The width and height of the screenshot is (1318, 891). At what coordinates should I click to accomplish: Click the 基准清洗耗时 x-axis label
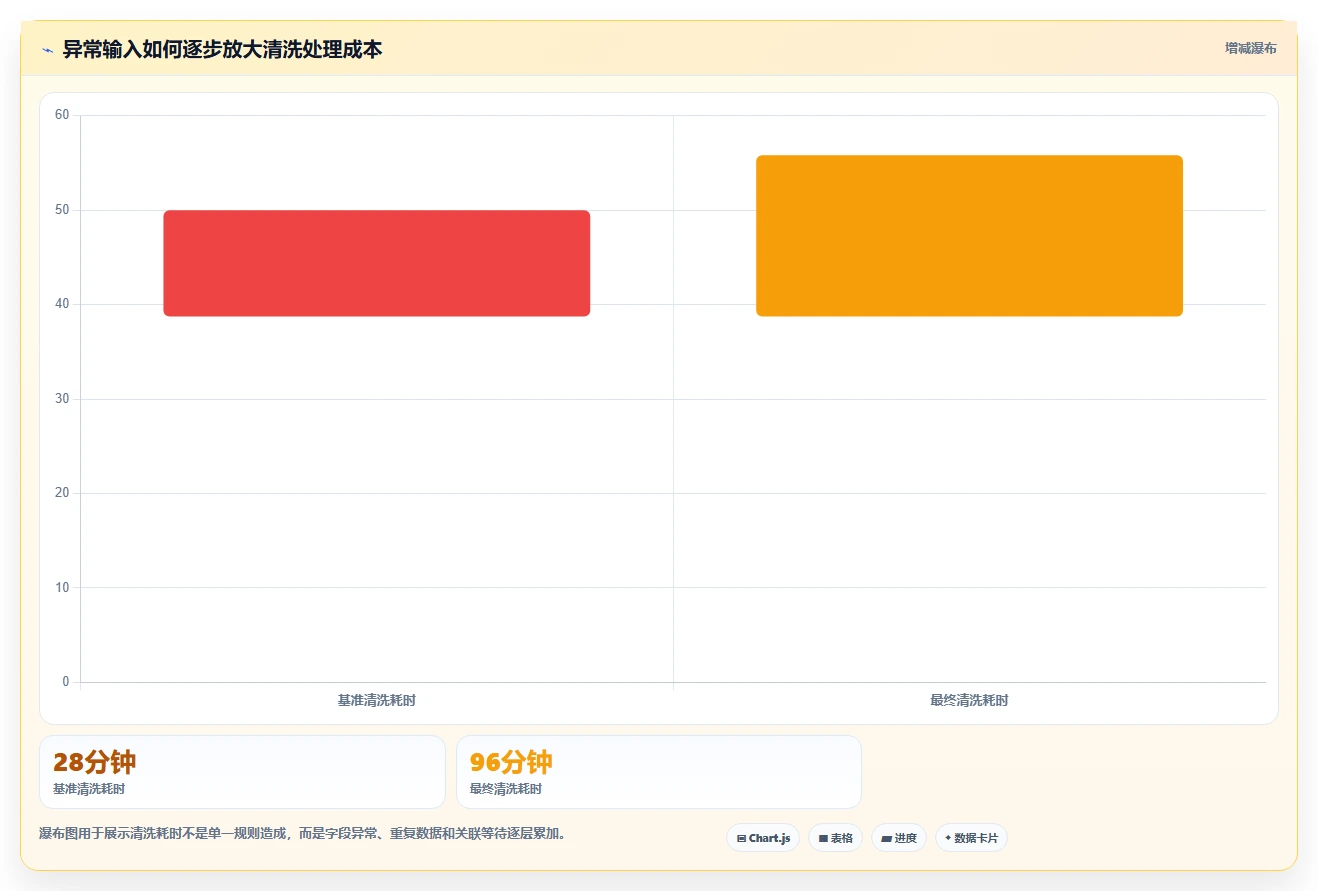coord(377,701)
